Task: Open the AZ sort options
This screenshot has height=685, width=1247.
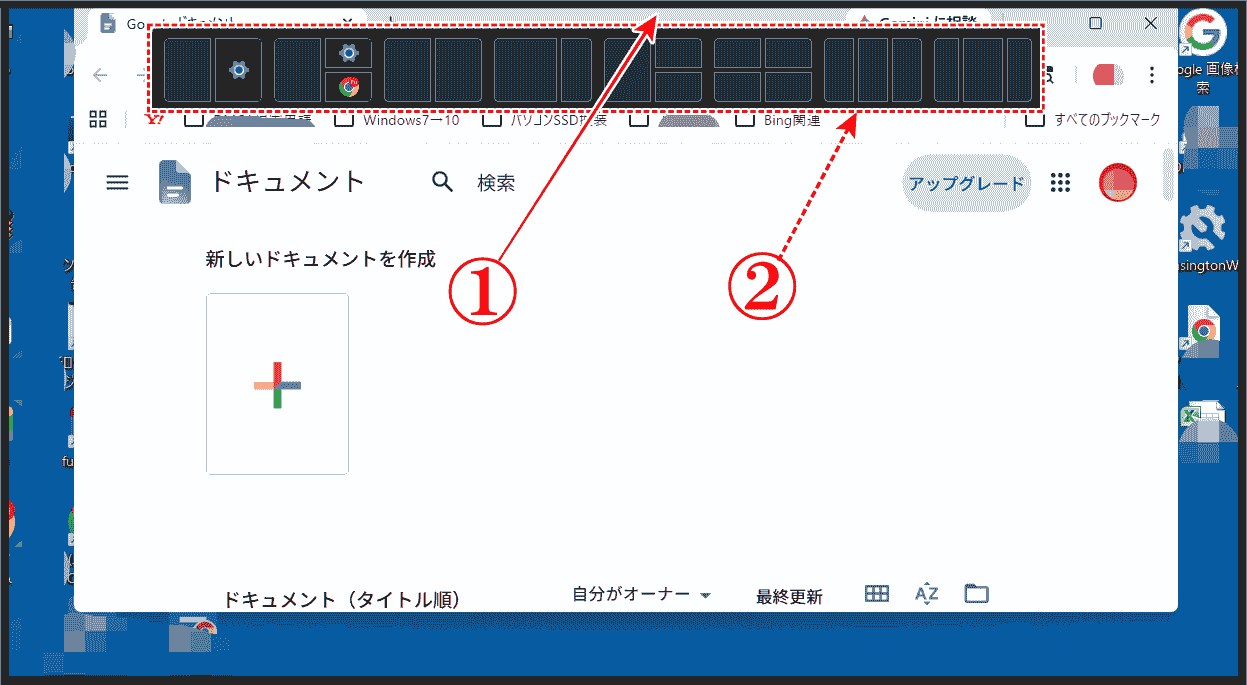Action: pyautogui.click(x=927, y=594)
